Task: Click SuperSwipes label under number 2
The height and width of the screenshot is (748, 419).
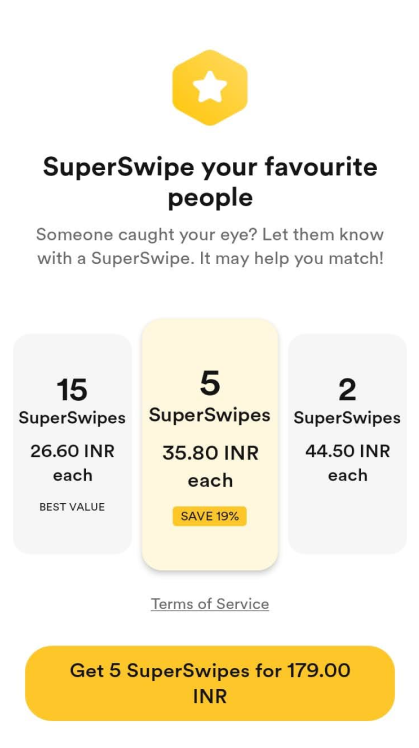Action: (x=347, y=418)
